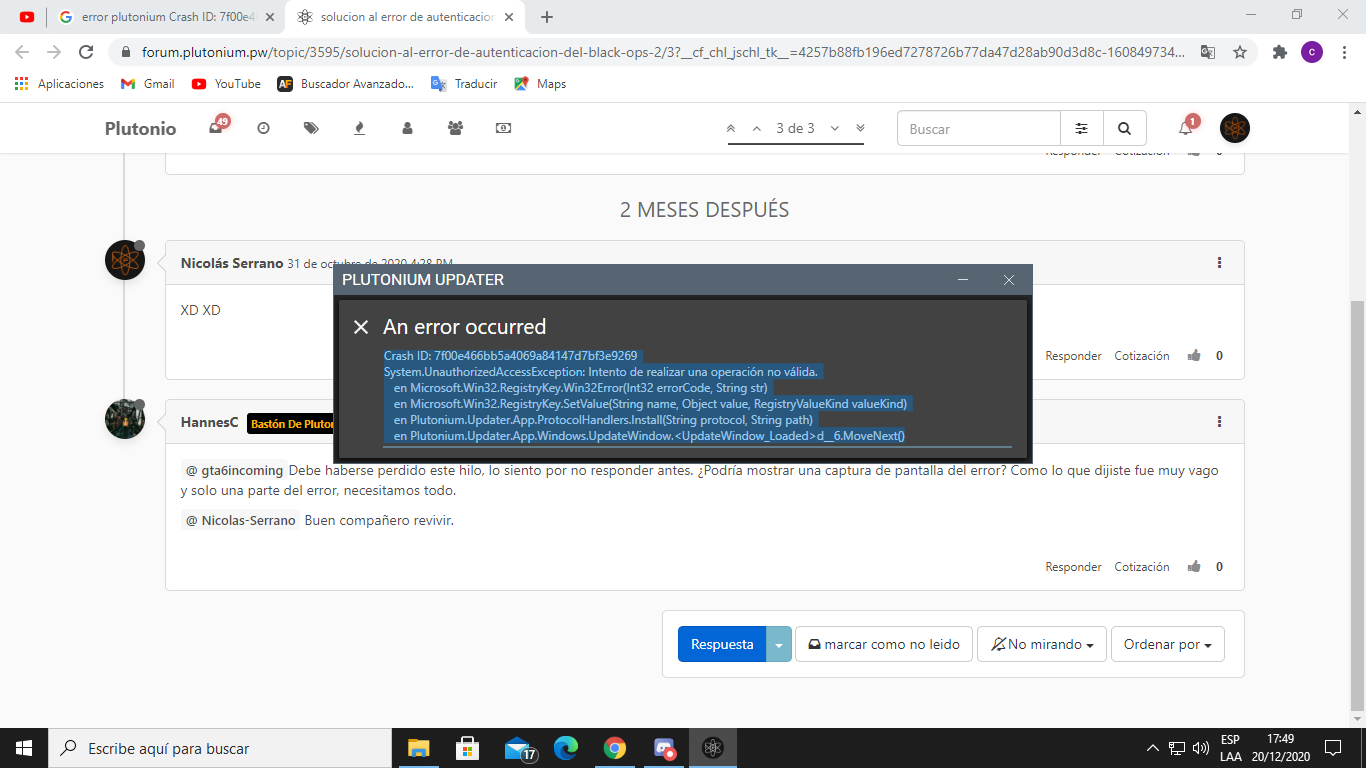This screenshot has width=1366, height=768.
Task: Open Chrome profile avatar
Action: [x=1312, y=52]
